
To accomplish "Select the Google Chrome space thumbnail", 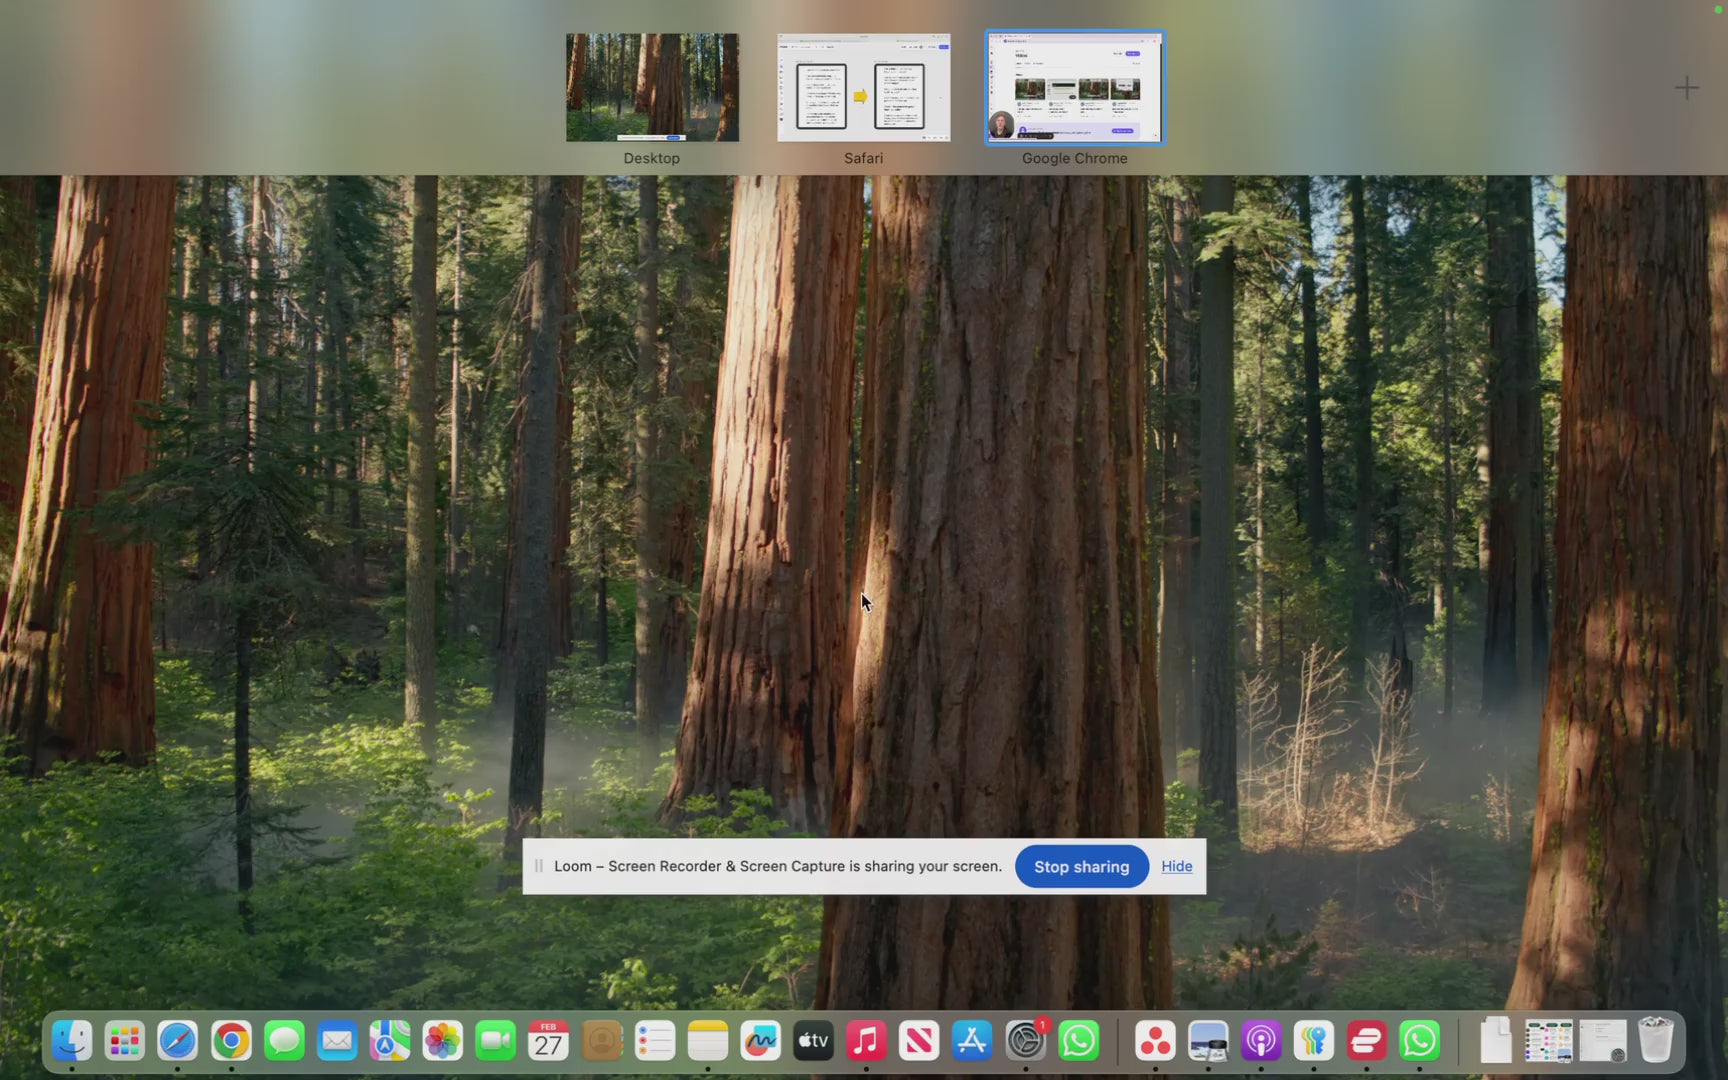I will pos(1075,88).
